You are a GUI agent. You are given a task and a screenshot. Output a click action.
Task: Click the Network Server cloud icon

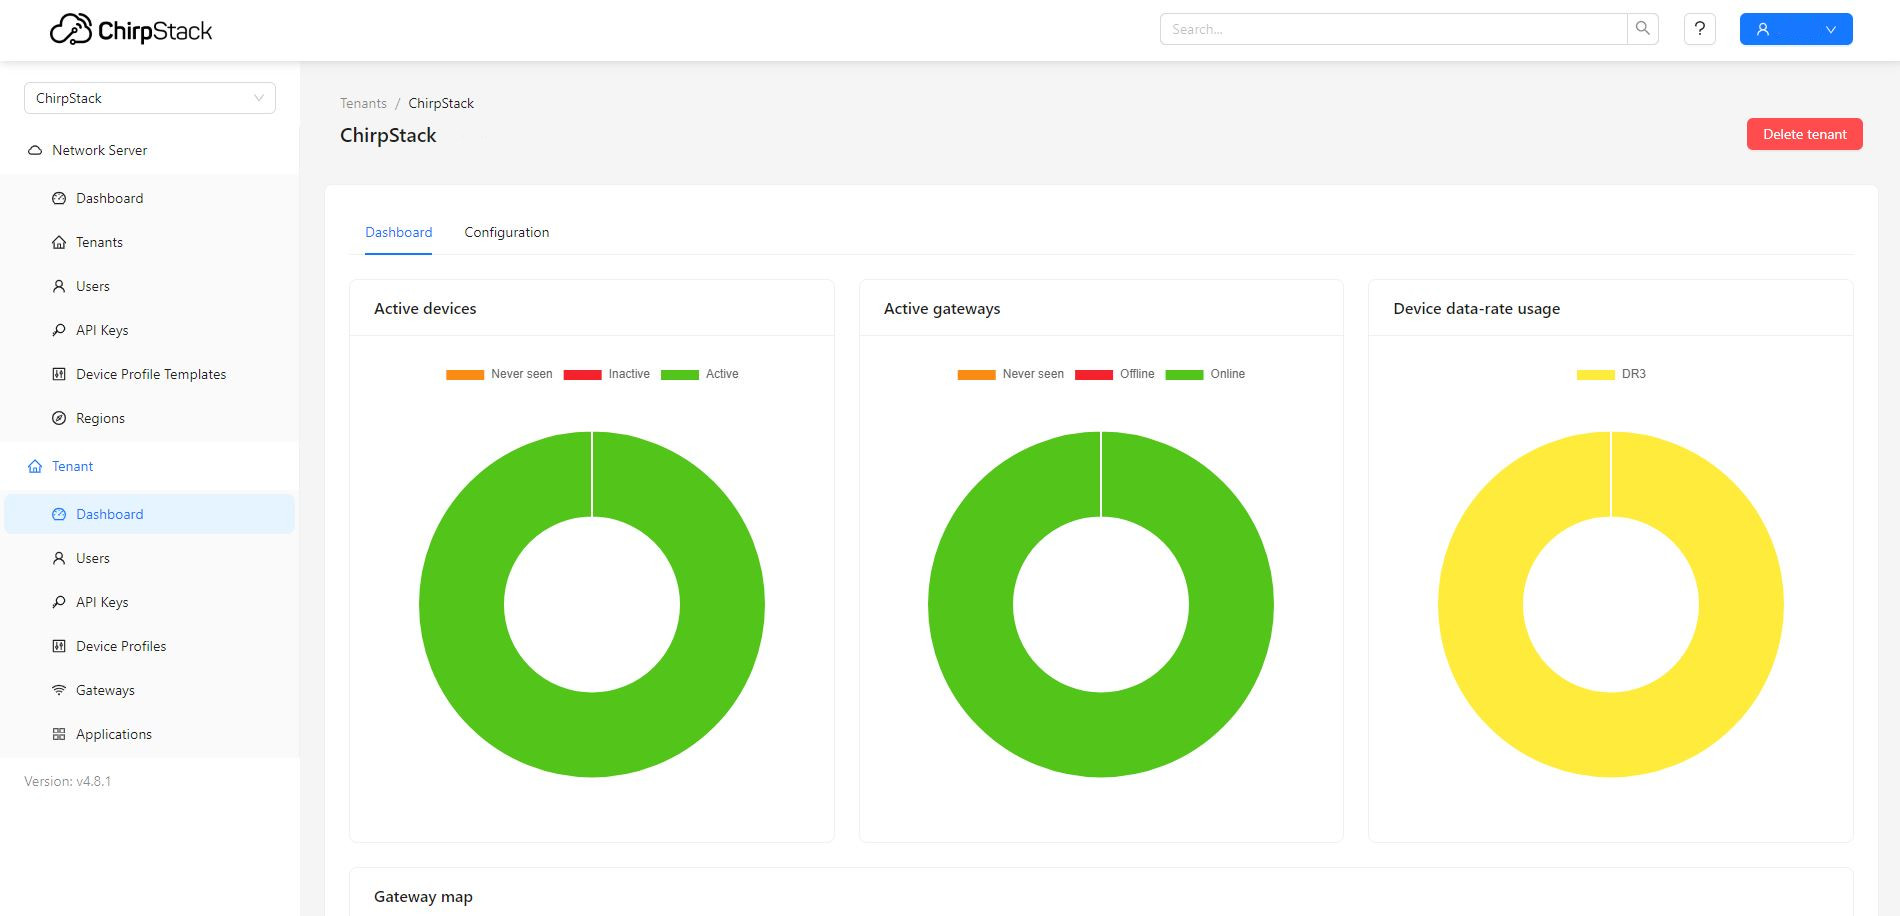35,150
